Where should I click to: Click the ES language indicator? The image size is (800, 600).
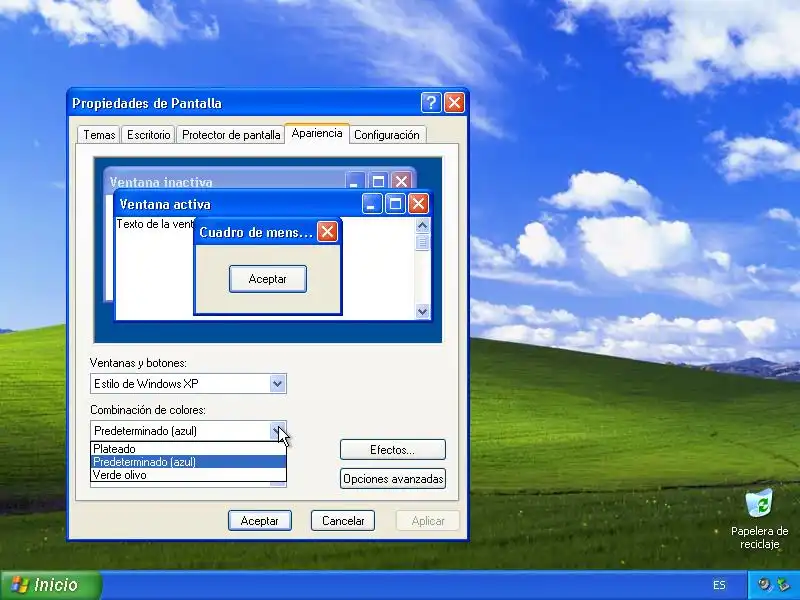coord(719,585)
